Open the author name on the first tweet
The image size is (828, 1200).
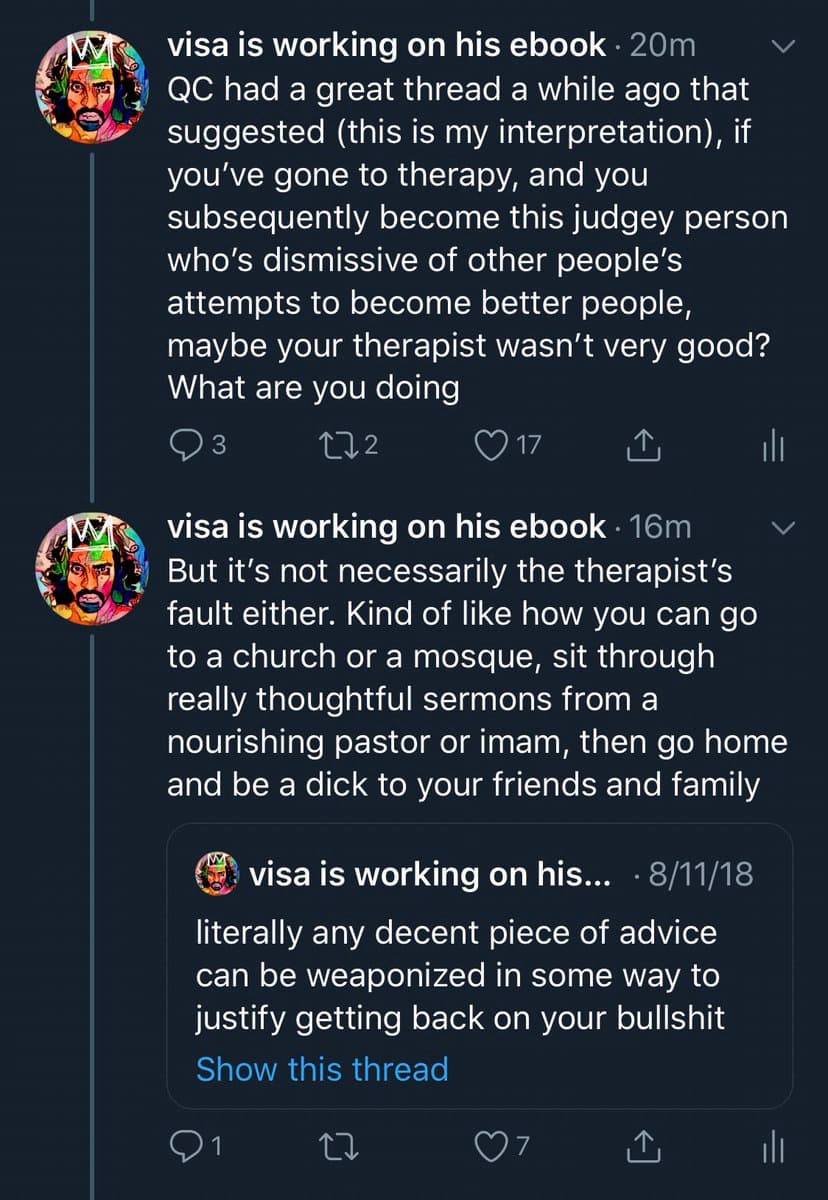click(387, 45)
